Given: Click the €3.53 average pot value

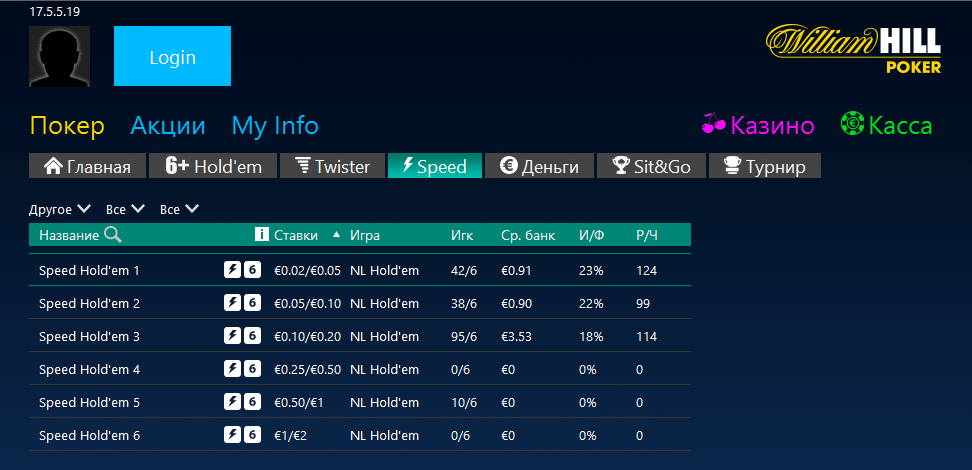Looking at the screenshot, I should 516,337.
